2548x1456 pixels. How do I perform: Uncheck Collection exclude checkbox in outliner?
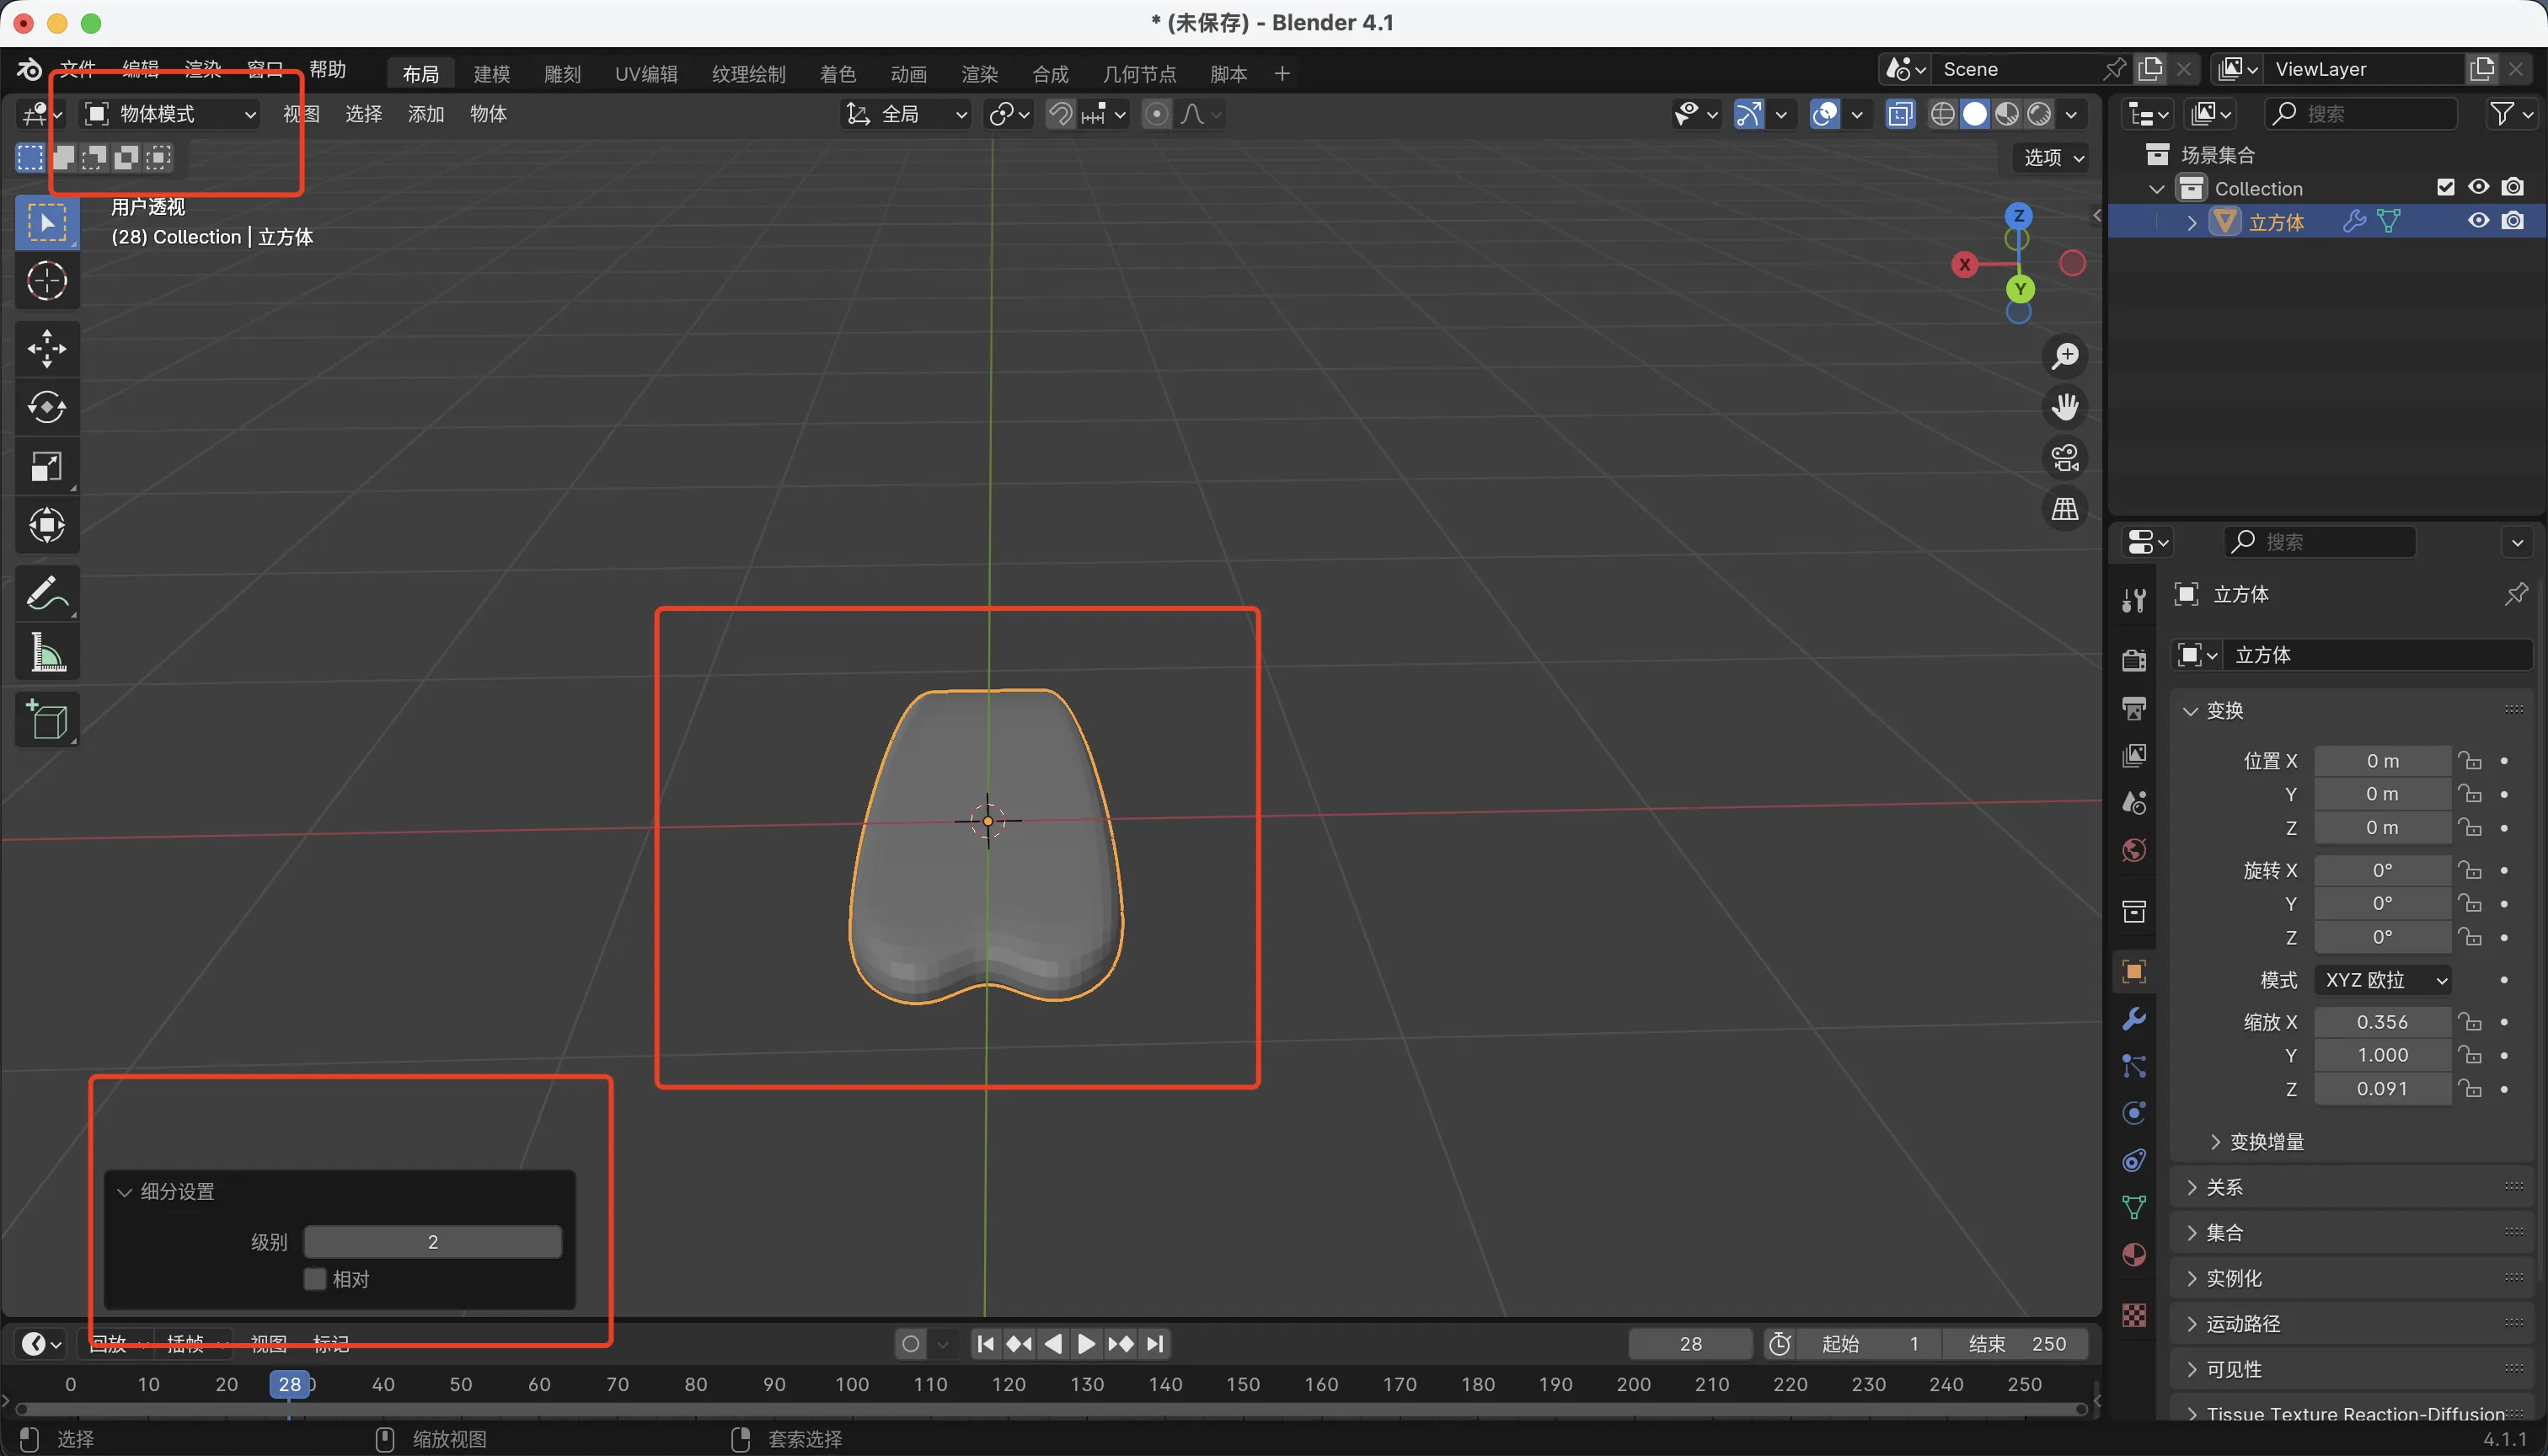click(2445, 188)
